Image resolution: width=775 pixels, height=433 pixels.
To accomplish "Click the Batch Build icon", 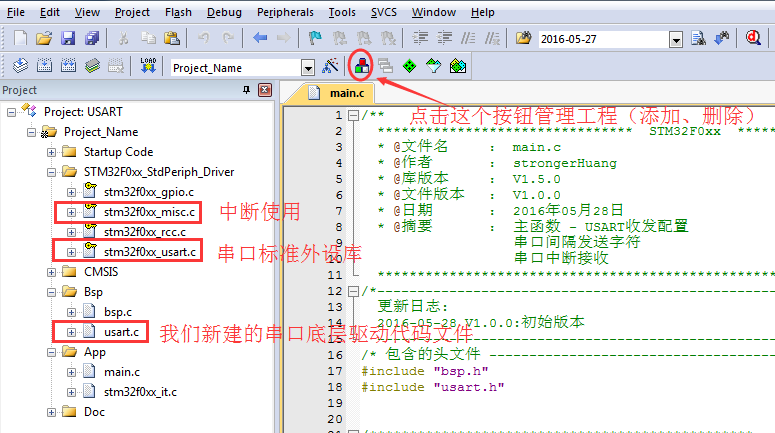I will coord(92,66).
